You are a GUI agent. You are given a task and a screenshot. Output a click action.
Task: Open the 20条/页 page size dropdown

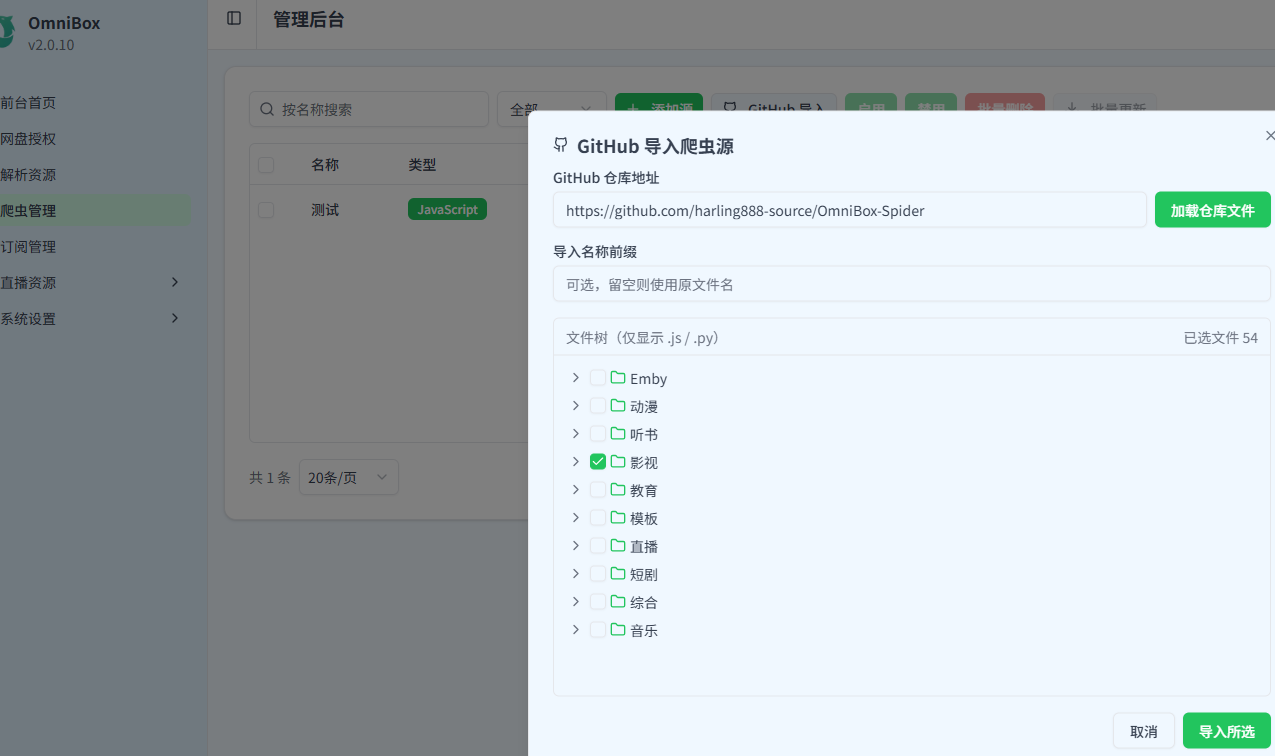(349, 477)
